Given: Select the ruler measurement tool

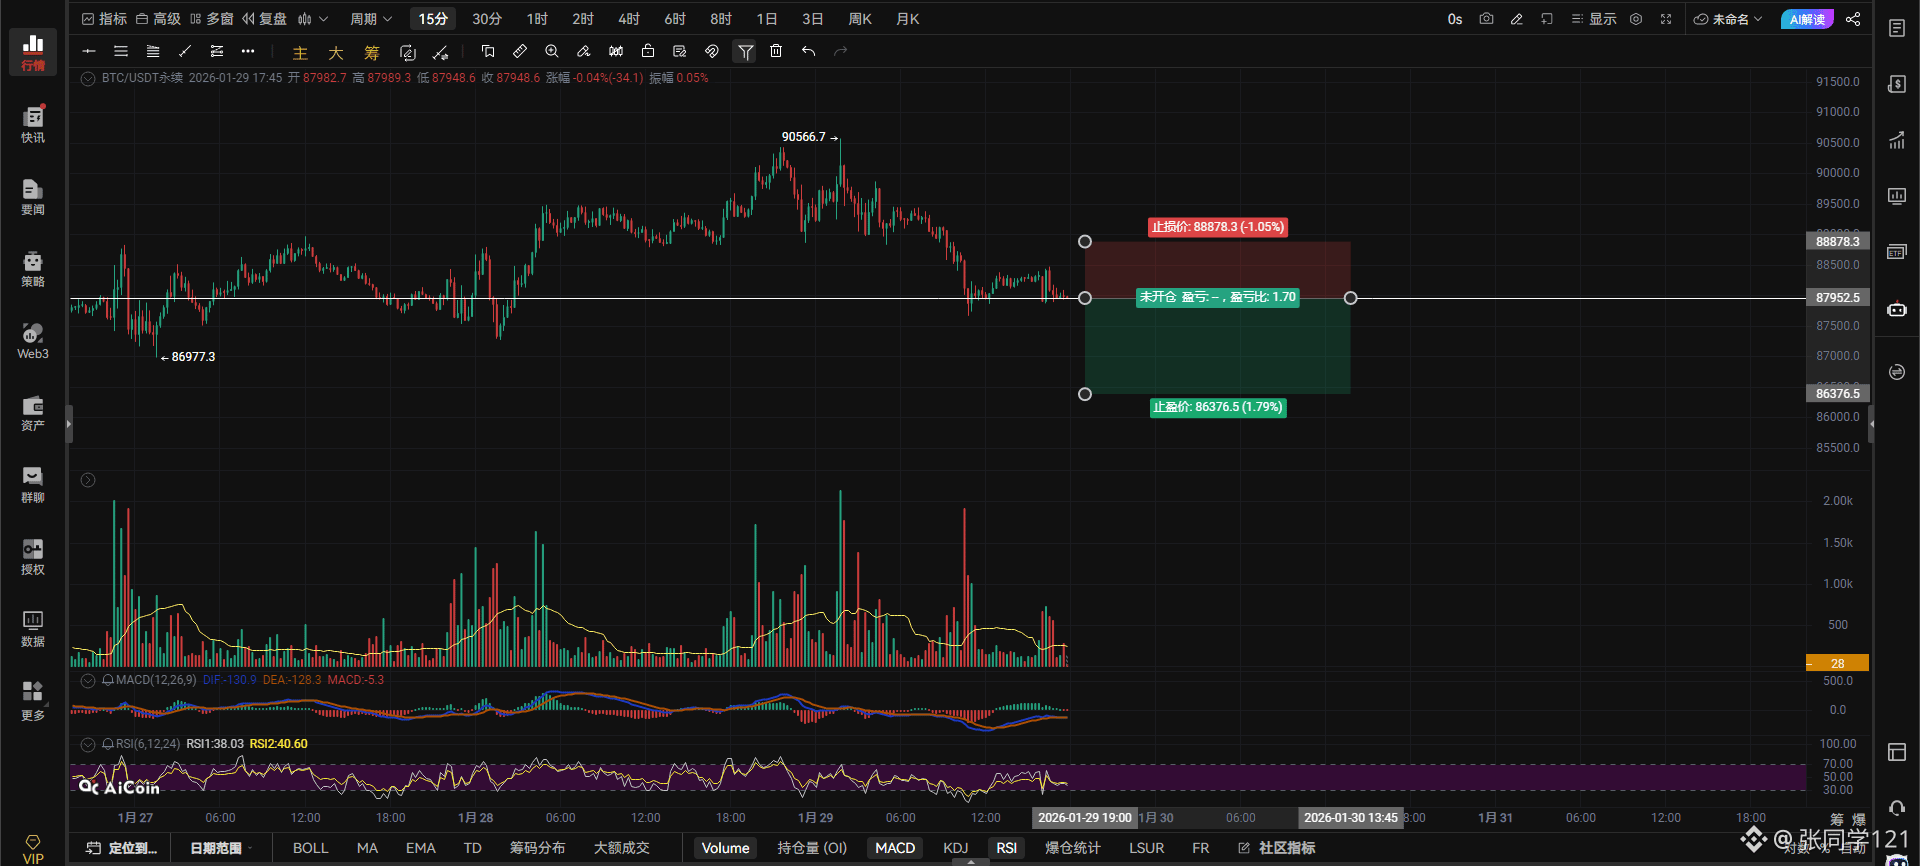Looking at the screenshot, I should coord(520,51).
